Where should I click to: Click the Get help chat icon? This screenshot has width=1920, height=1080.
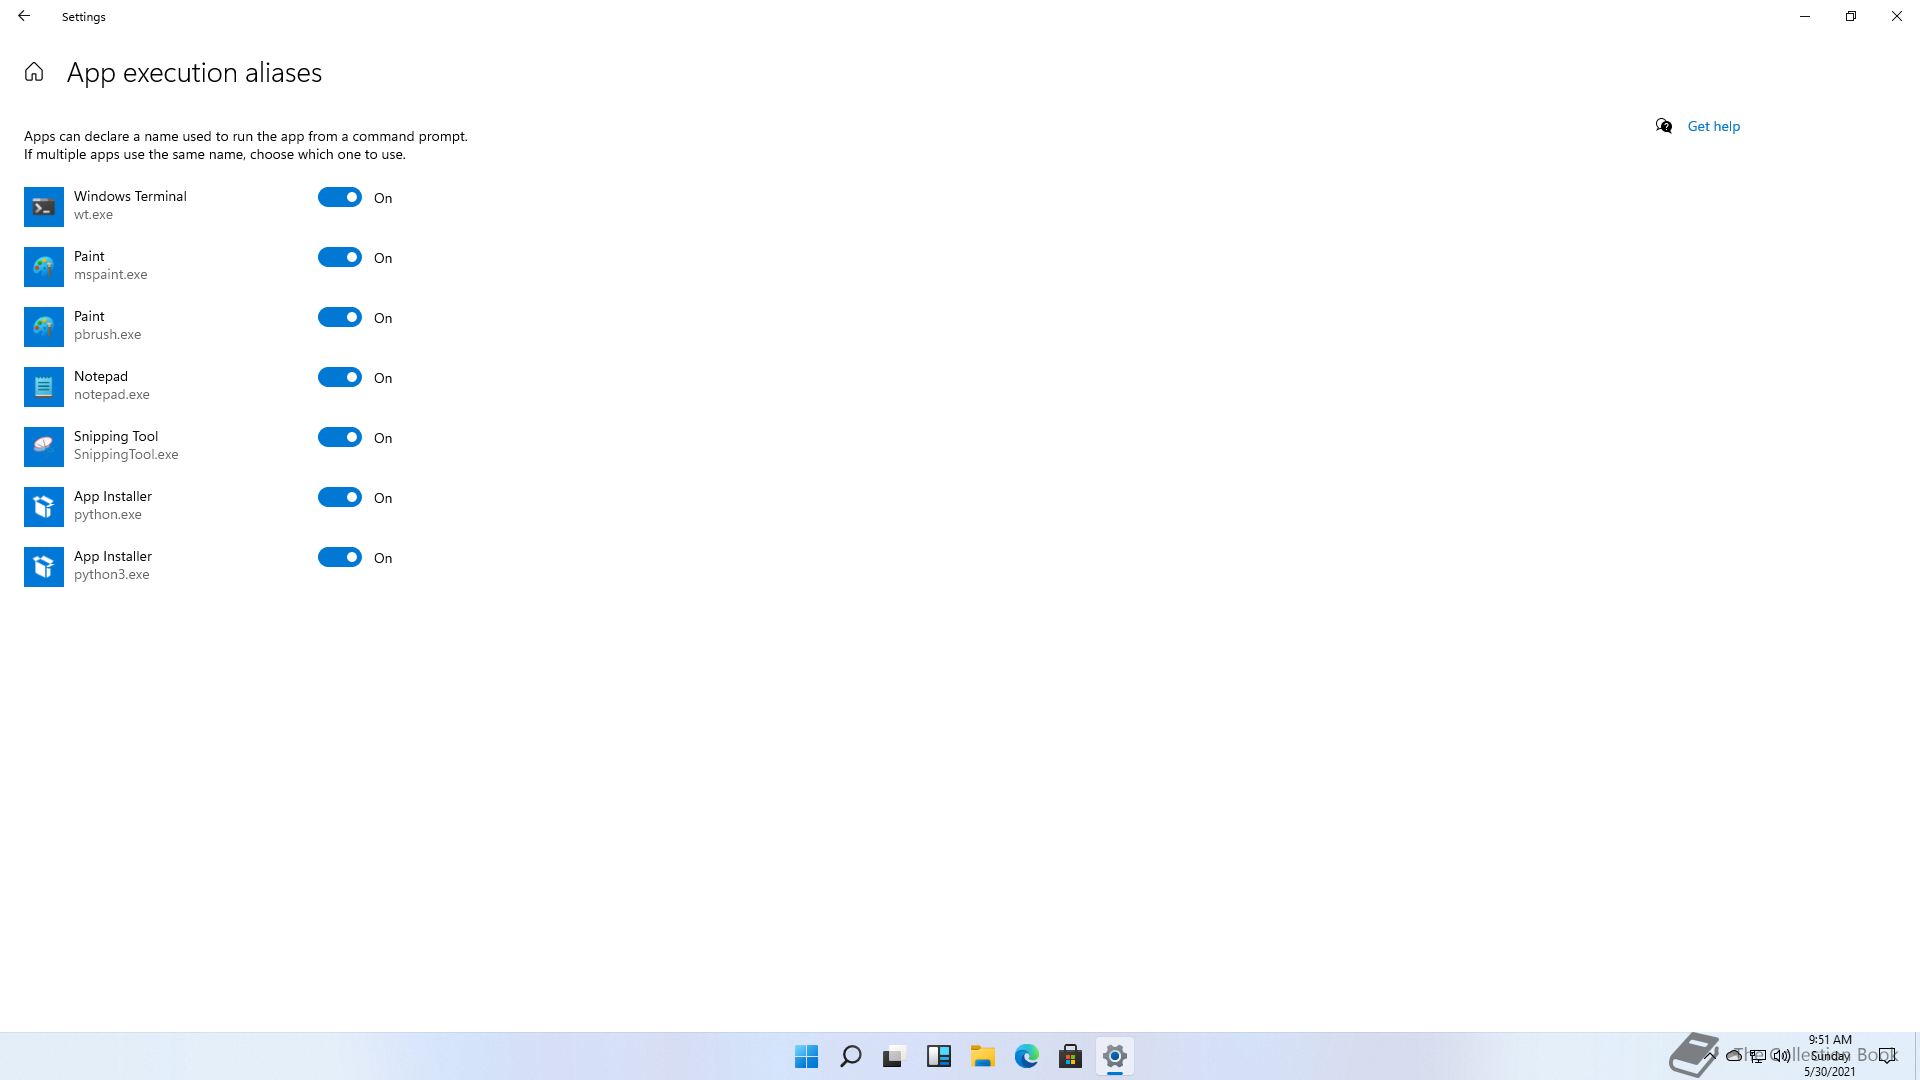[x=1664, y=126]
